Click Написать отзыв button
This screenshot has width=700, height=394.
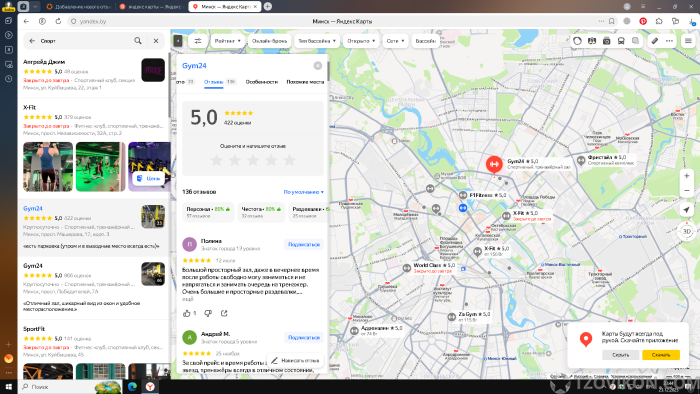coord(295,361)
